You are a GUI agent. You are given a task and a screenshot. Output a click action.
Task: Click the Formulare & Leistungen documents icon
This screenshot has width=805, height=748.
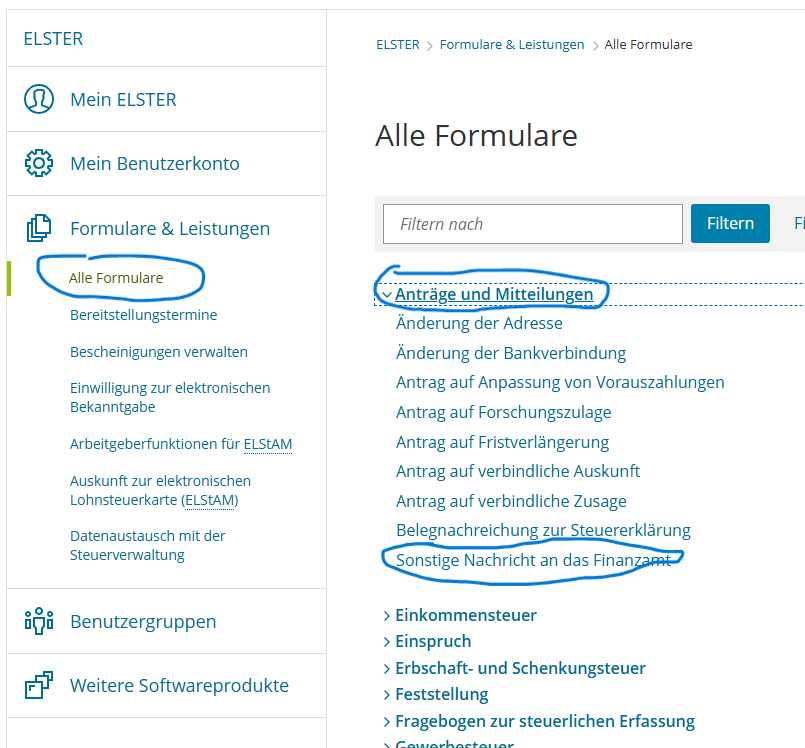(38, 228)
